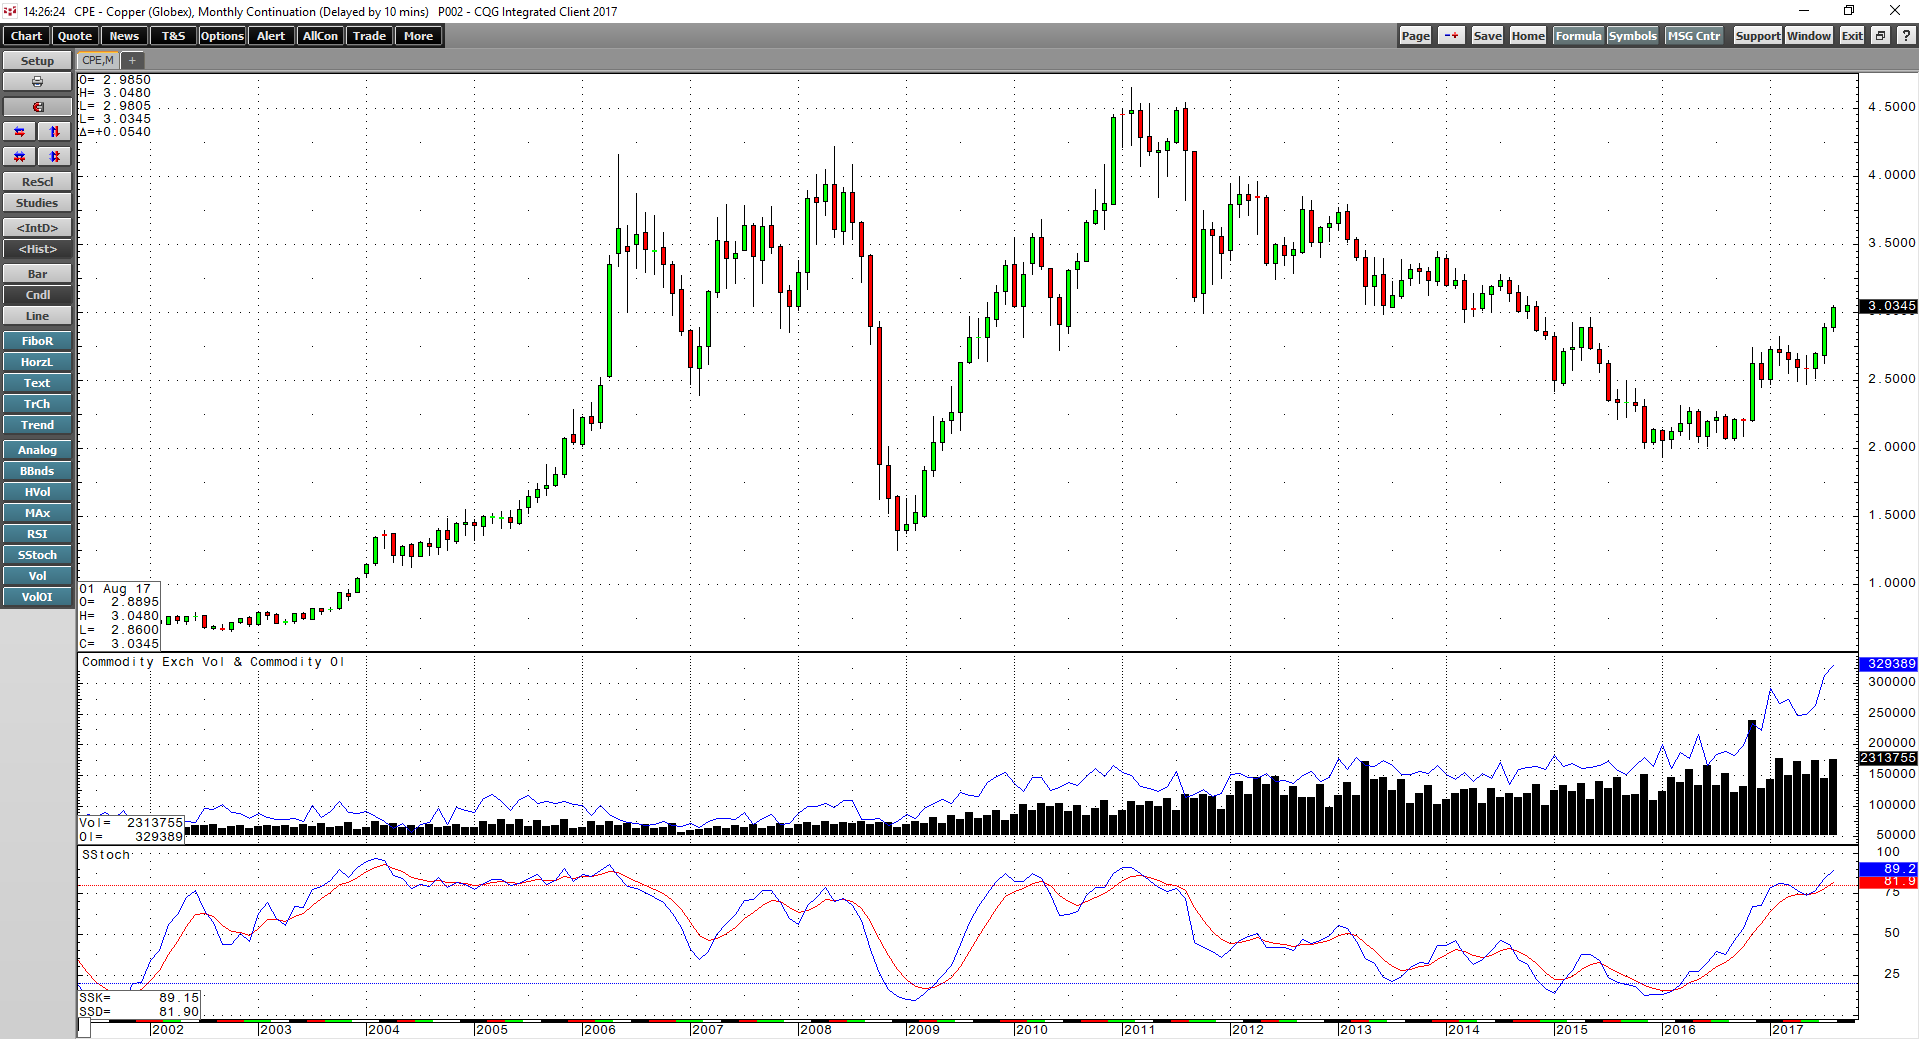The height and width of the screenshot is (1039, 1919).
Task: Switch chart to Line mode
Action: [x=37, y=315]
